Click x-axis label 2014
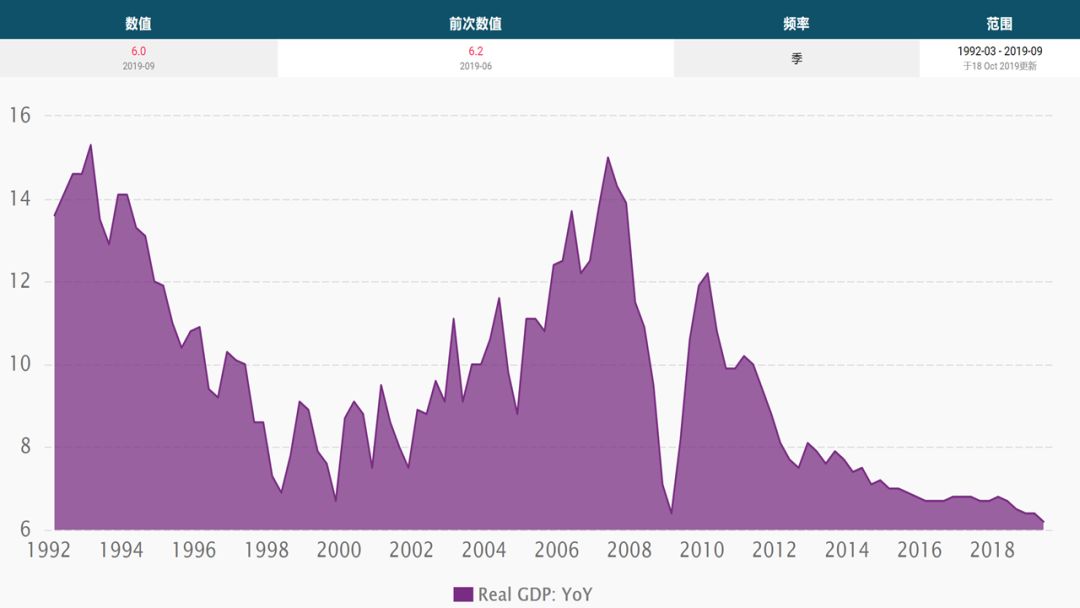 pyautogui.click(x=847, y=549)
